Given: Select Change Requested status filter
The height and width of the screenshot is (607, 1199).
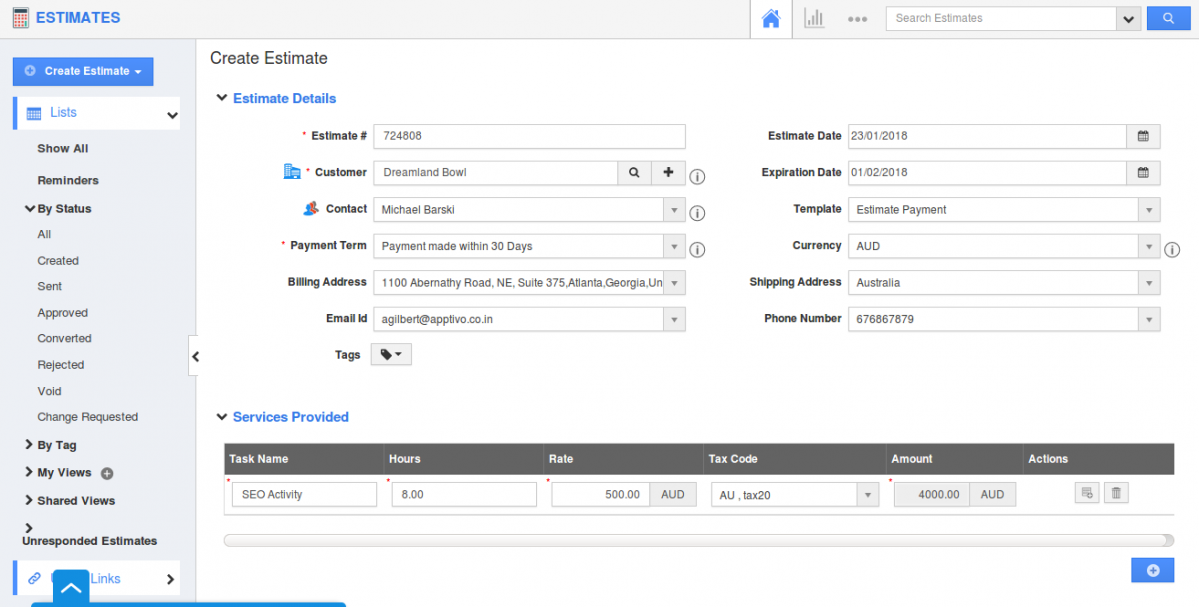Looking at the screenshot, I should pyautogui.click(x=87, y=417).
